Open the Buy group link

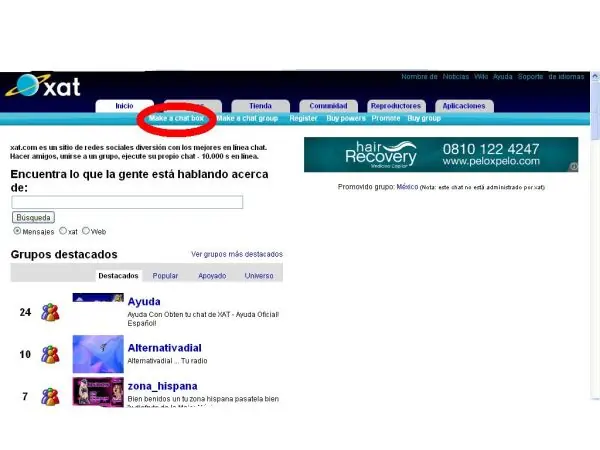click(x=424, y=118)
